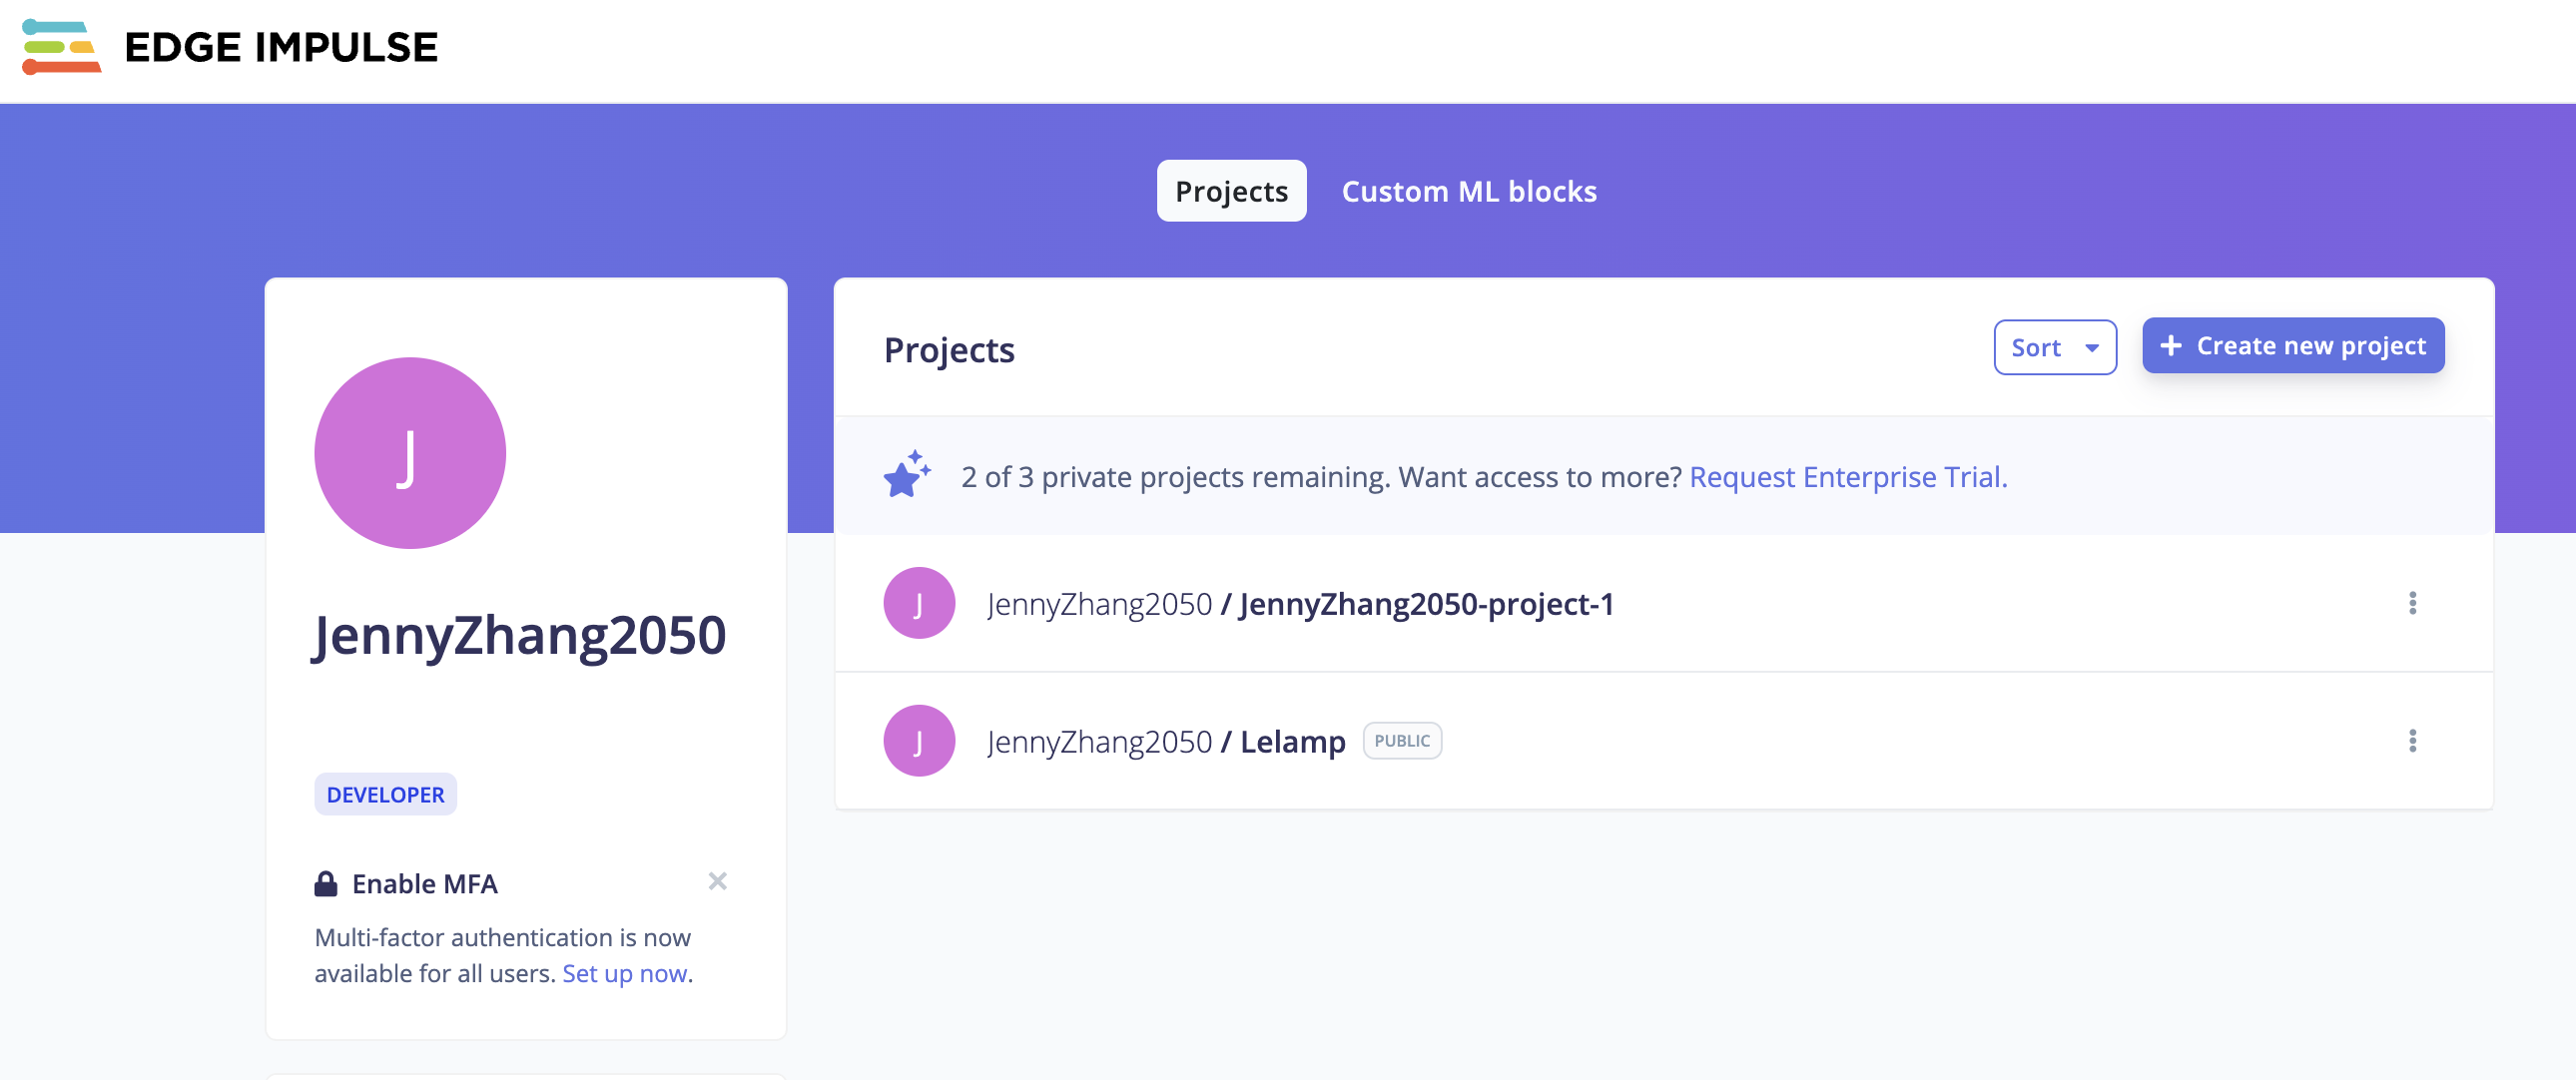Click avatar icon of Lelamp row
Viewport: 2576px width, 1080px height.
click(x=919, y=741)
